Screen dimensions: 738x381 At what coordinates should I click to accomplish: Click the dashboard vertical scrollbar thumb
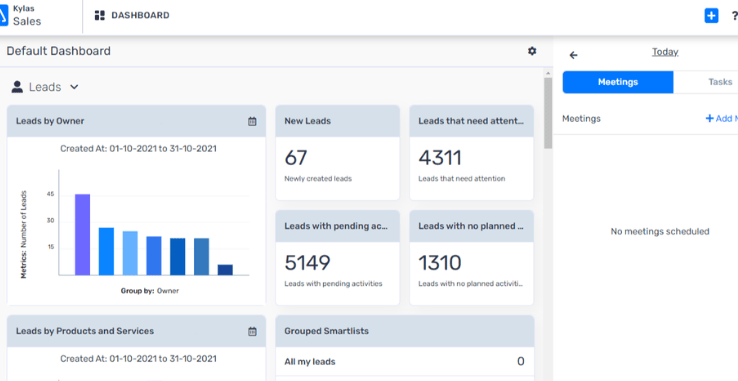click(x=548, y=113)
